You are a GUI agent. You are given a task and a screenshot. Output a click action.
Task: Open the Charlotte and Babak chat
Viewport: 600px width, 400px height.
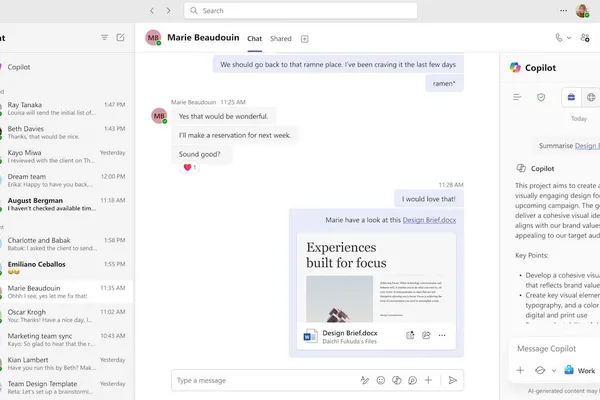tap(67, 244)
